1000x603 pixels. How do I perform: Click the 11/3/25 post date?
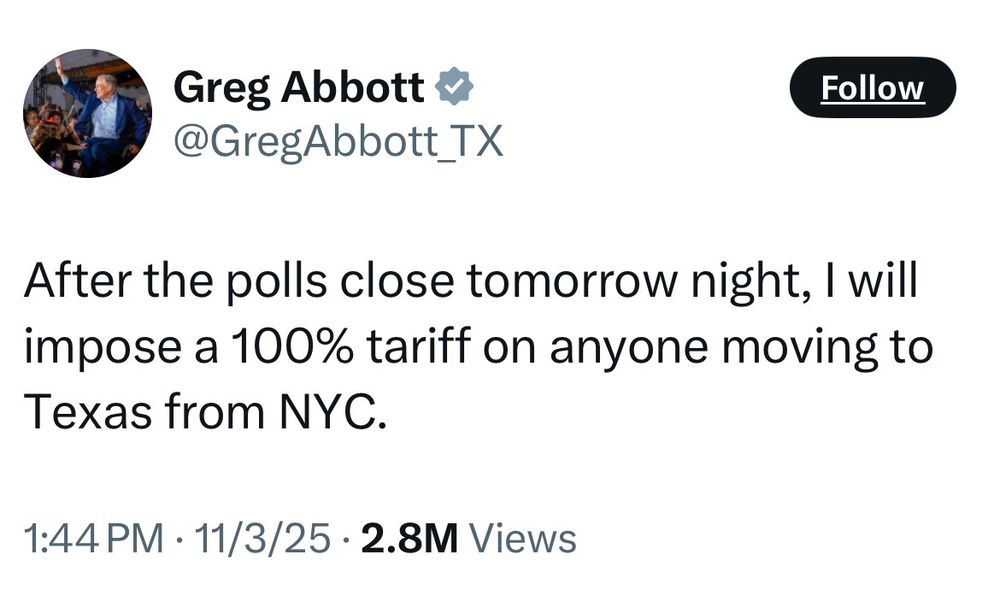pos(263,539)
